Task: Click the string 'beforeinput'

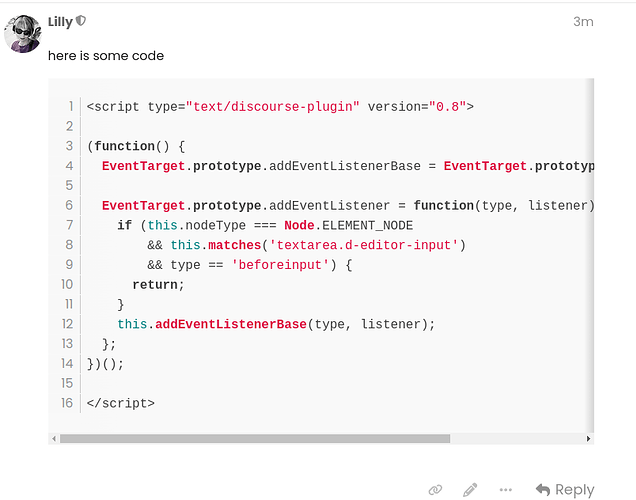Action: tap(280, 265)
